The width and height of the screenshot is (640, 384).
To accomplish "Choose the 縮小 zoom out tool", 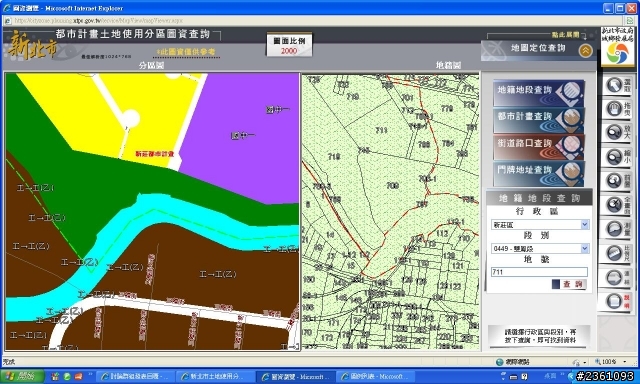I will (x=618, y=157).
